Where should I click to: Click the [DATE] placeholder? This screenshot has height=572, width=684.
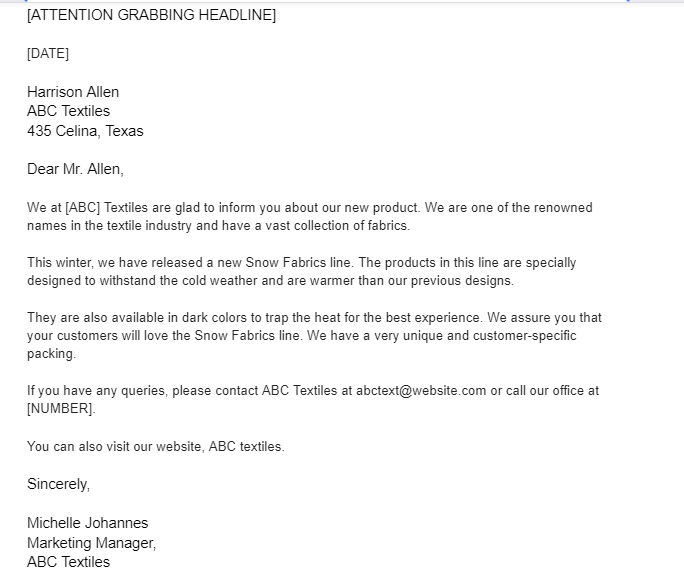tap(48, 54)
